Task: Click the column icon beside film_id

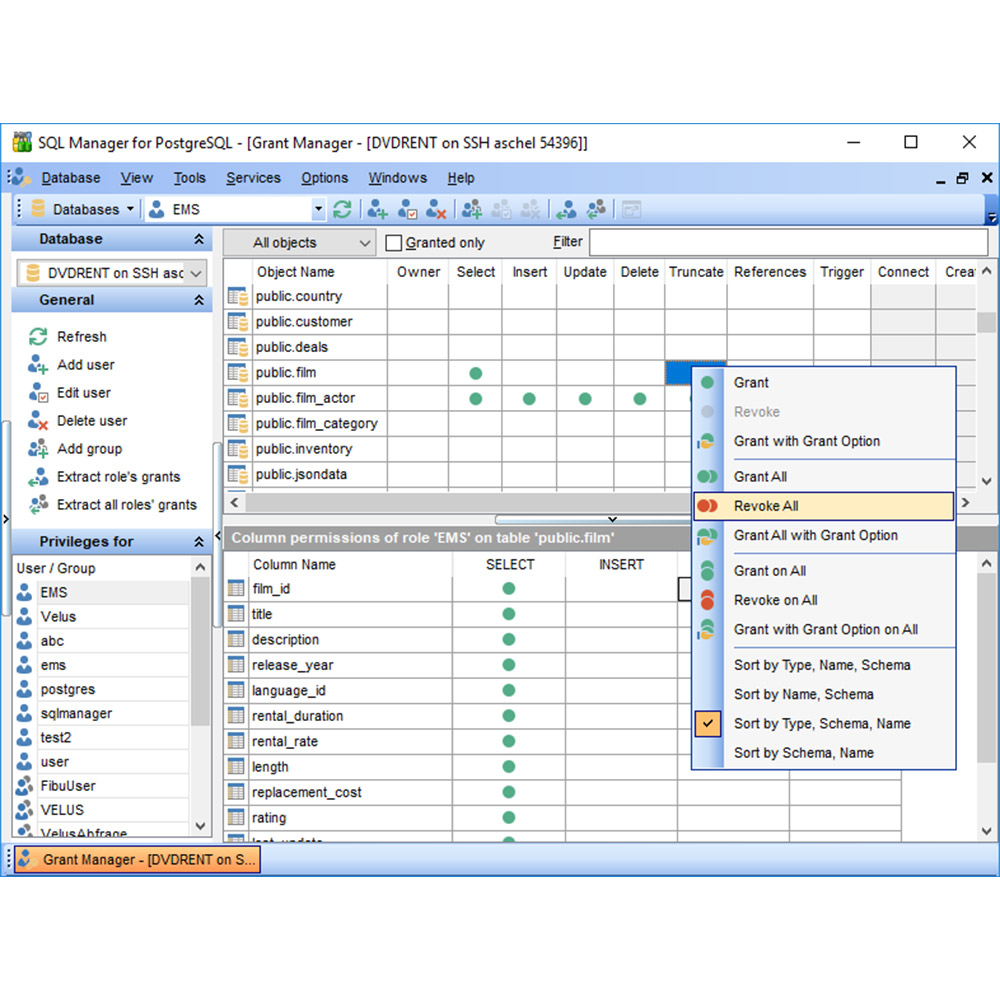Action: pyautogui.click(x=236, y=589)
